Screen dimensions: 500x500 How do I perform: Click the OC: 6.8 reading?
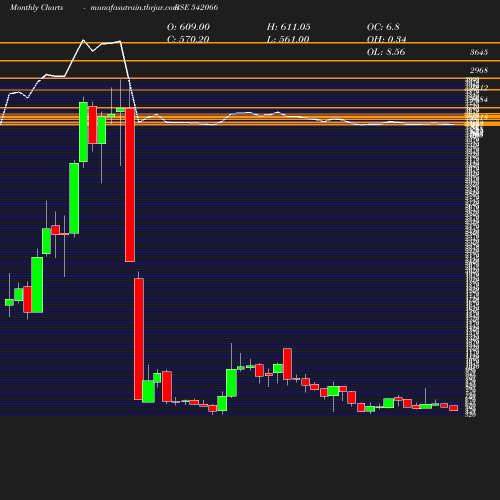(x=383, y=27)
